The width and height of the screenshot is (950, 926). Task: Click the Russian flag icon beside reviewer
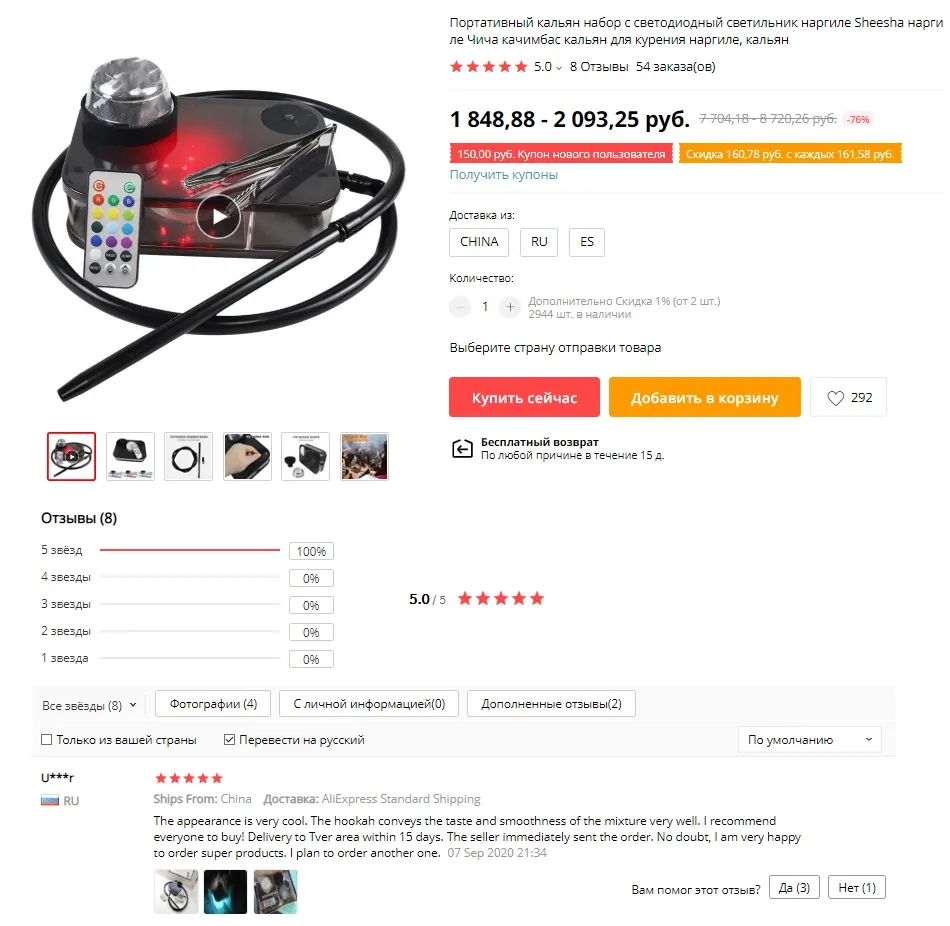click(50, 801)
